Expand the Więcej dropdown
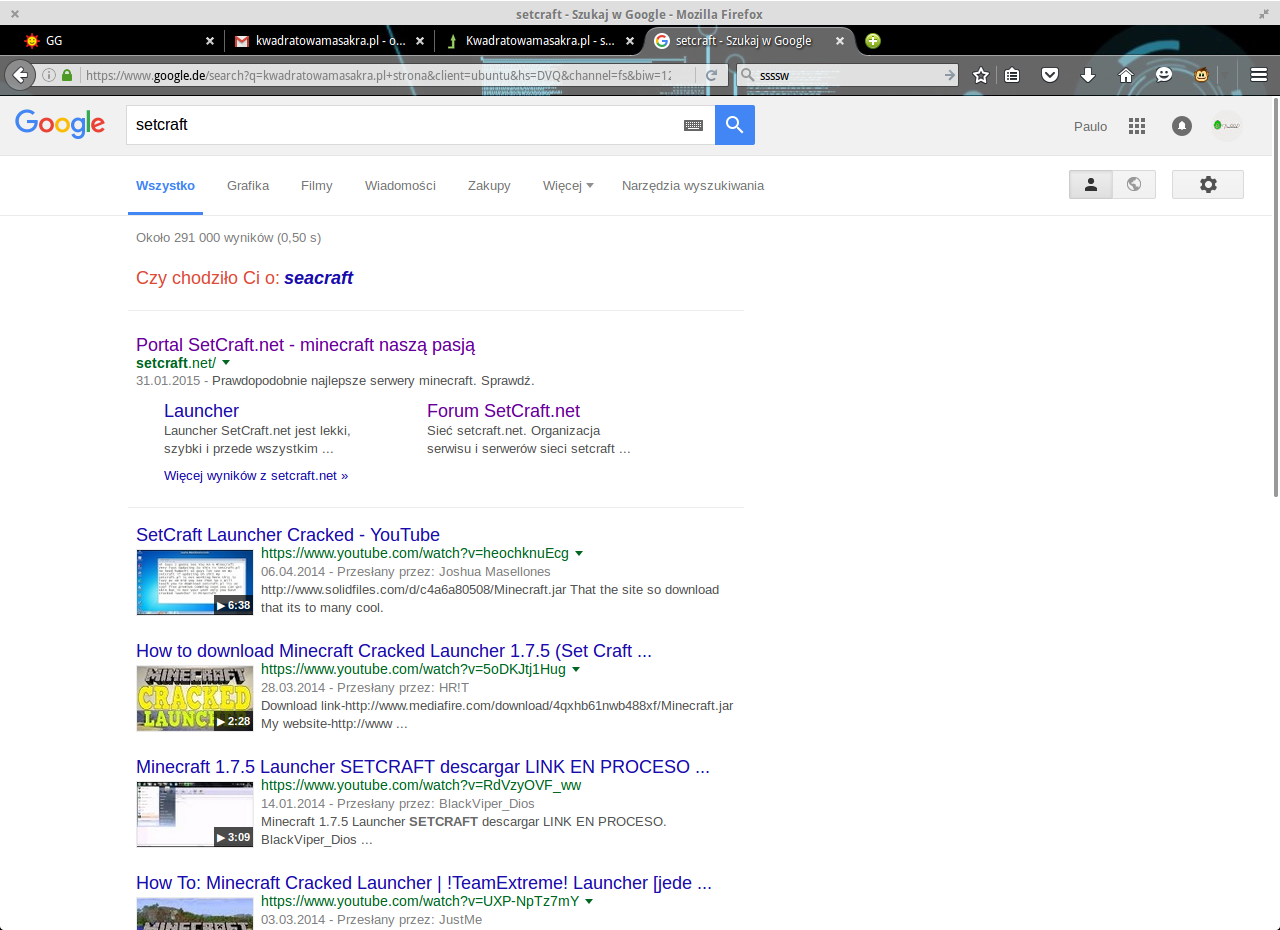Image resolution: width=1280 pixels, height=930 pixels. (567, 185)
